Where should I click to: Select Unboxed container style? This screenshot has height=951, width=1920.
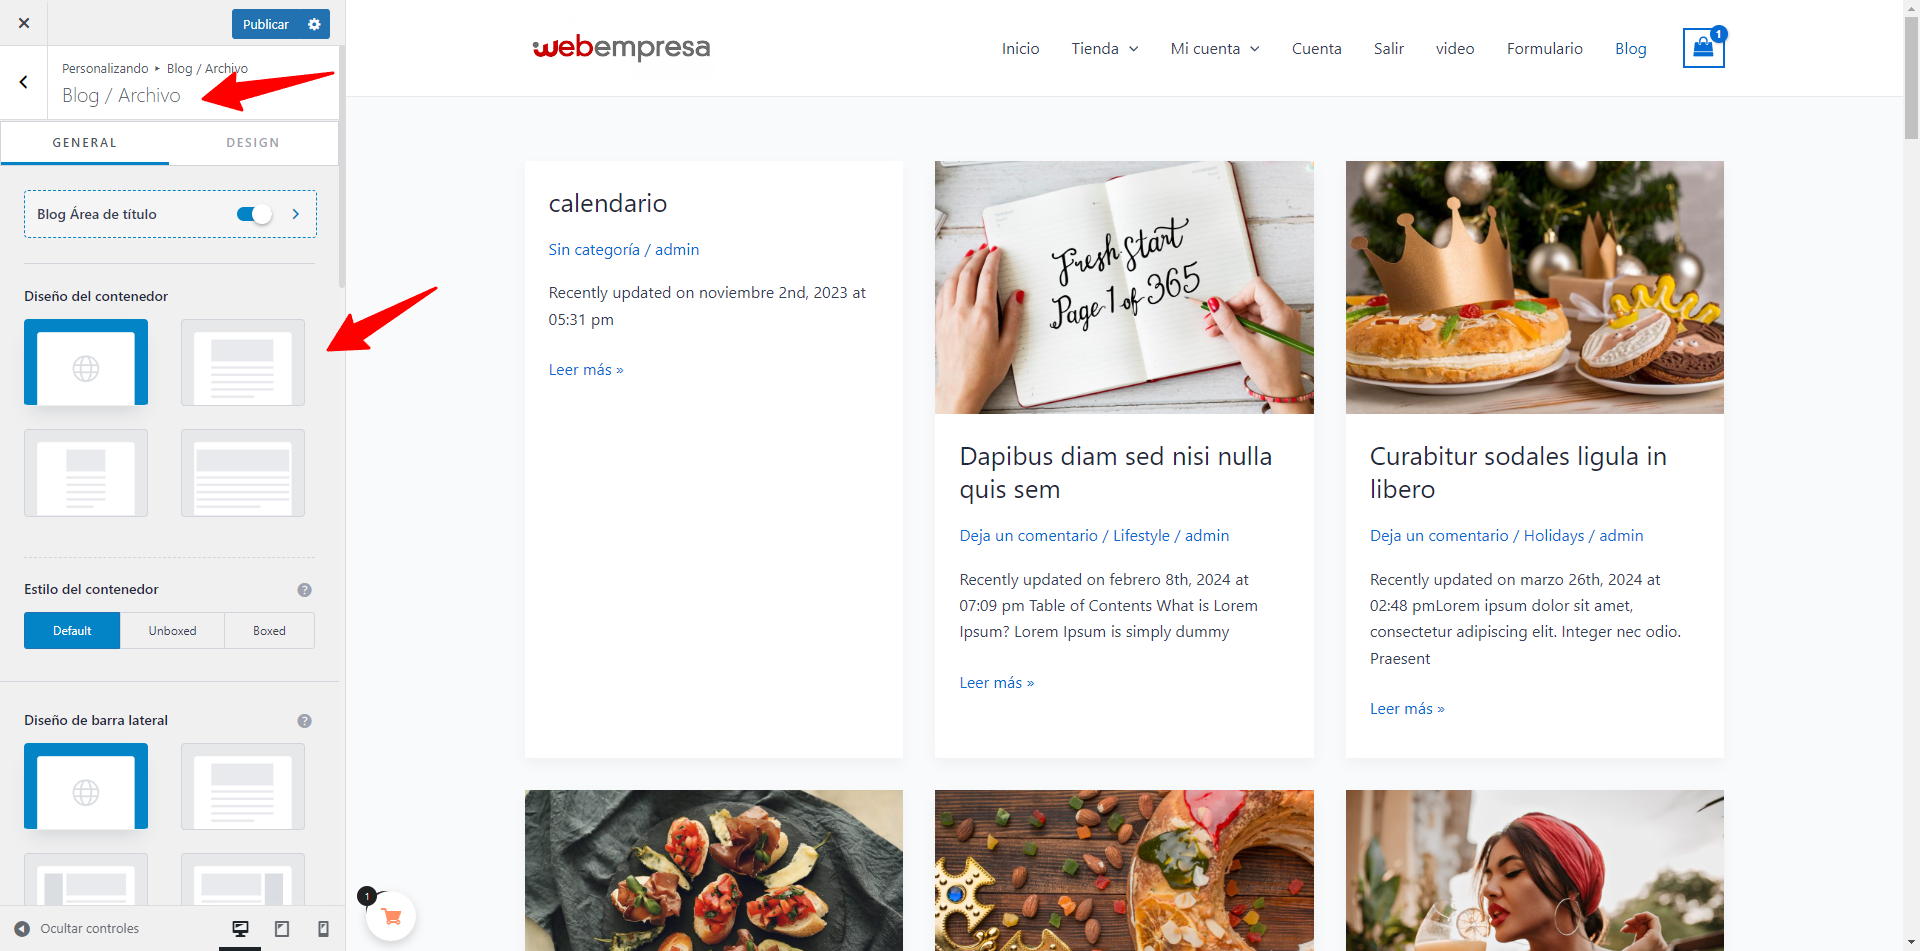point(172,631)
